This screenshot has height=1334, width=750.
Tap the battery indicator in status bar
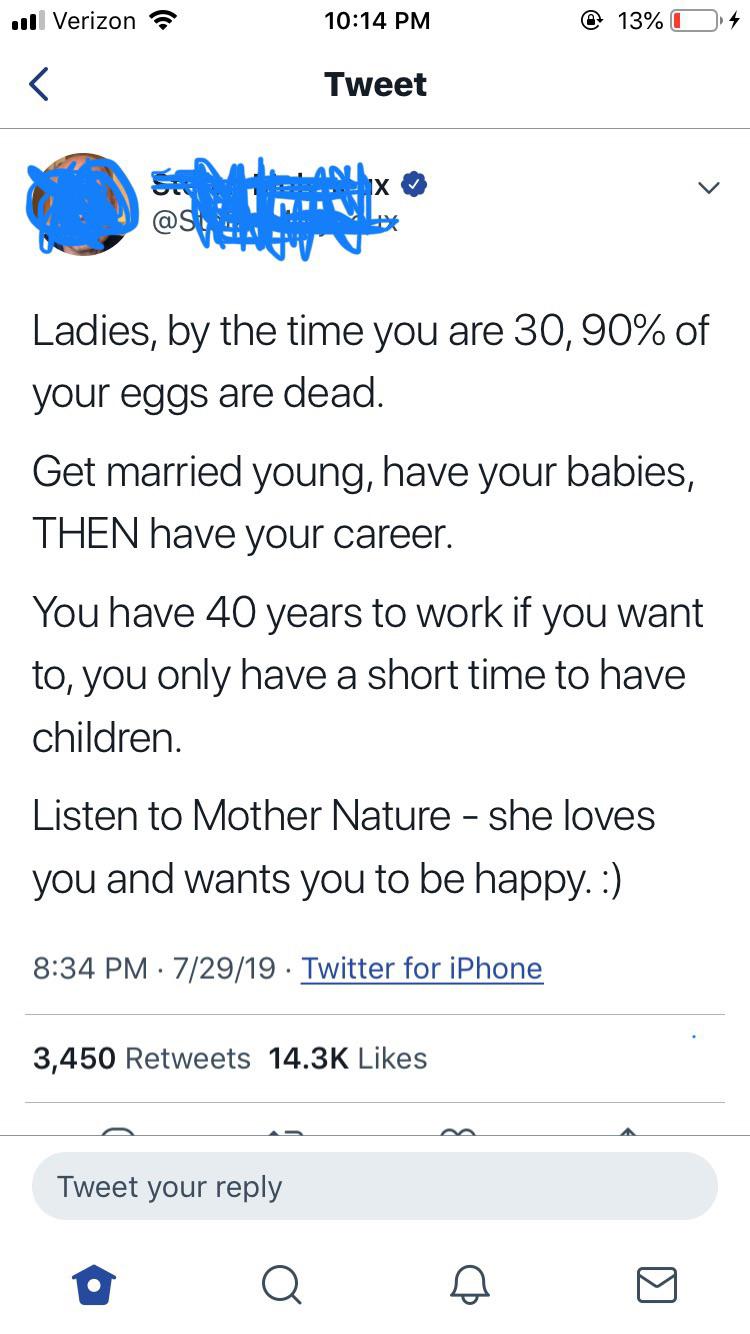[695, 20]
